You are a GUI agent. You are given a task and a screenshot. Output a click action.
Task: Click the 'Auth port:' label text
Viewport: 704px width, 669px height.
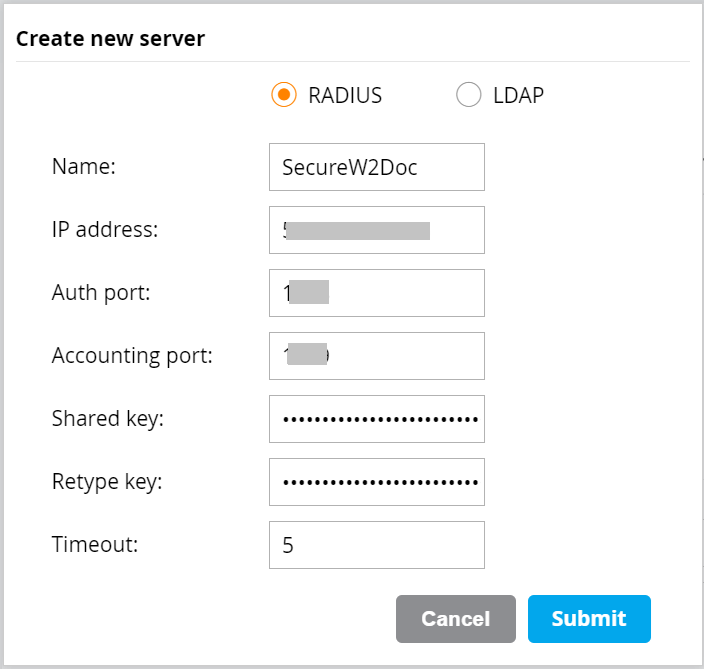99,293
